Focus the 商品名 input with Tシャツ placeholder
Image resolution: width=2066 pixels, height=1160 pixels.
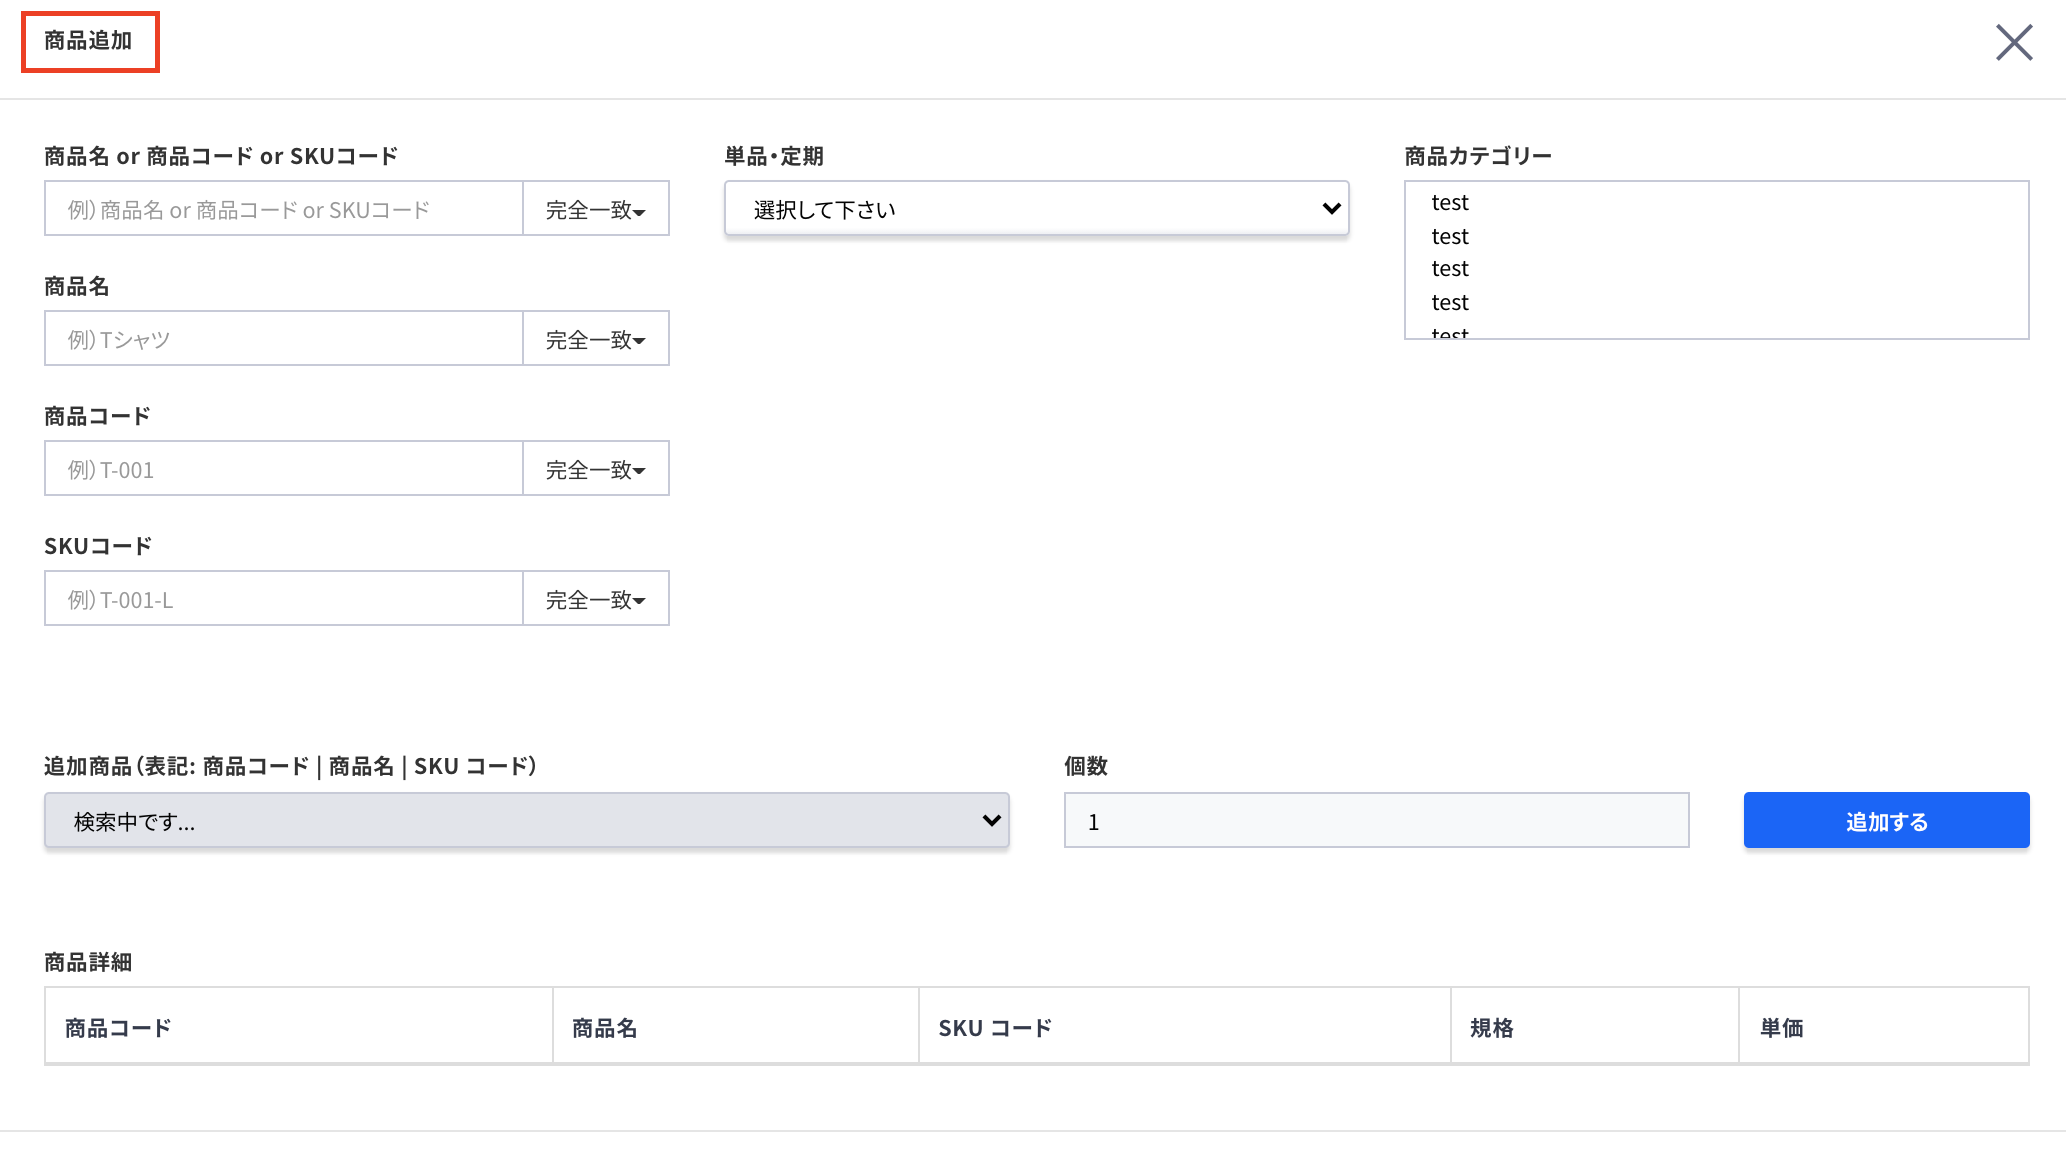point(284,338)
